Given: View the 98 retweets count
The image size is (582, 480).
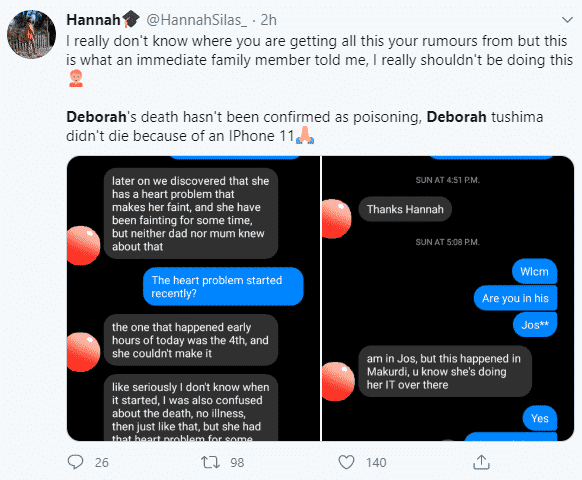Looking at the screenshot, I should click(x=237, y=463).
